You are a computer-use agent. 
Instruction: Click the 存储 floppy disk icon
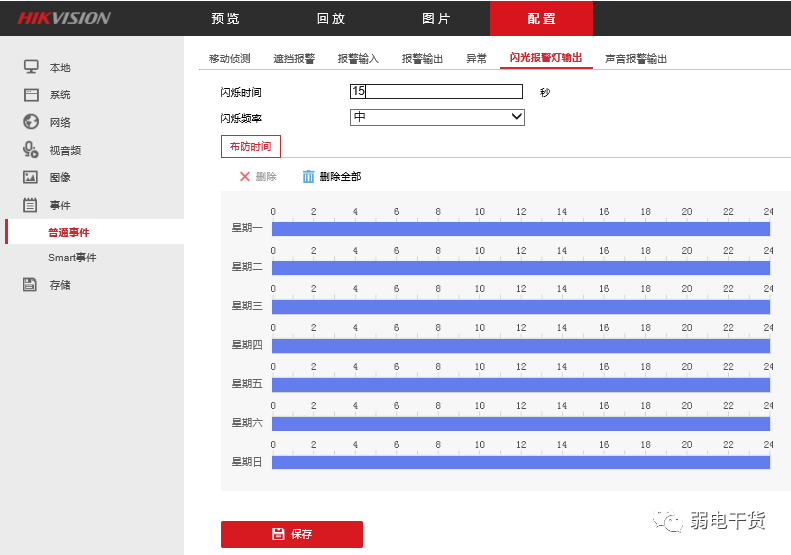pyautogui.click(x=30, y=285)
